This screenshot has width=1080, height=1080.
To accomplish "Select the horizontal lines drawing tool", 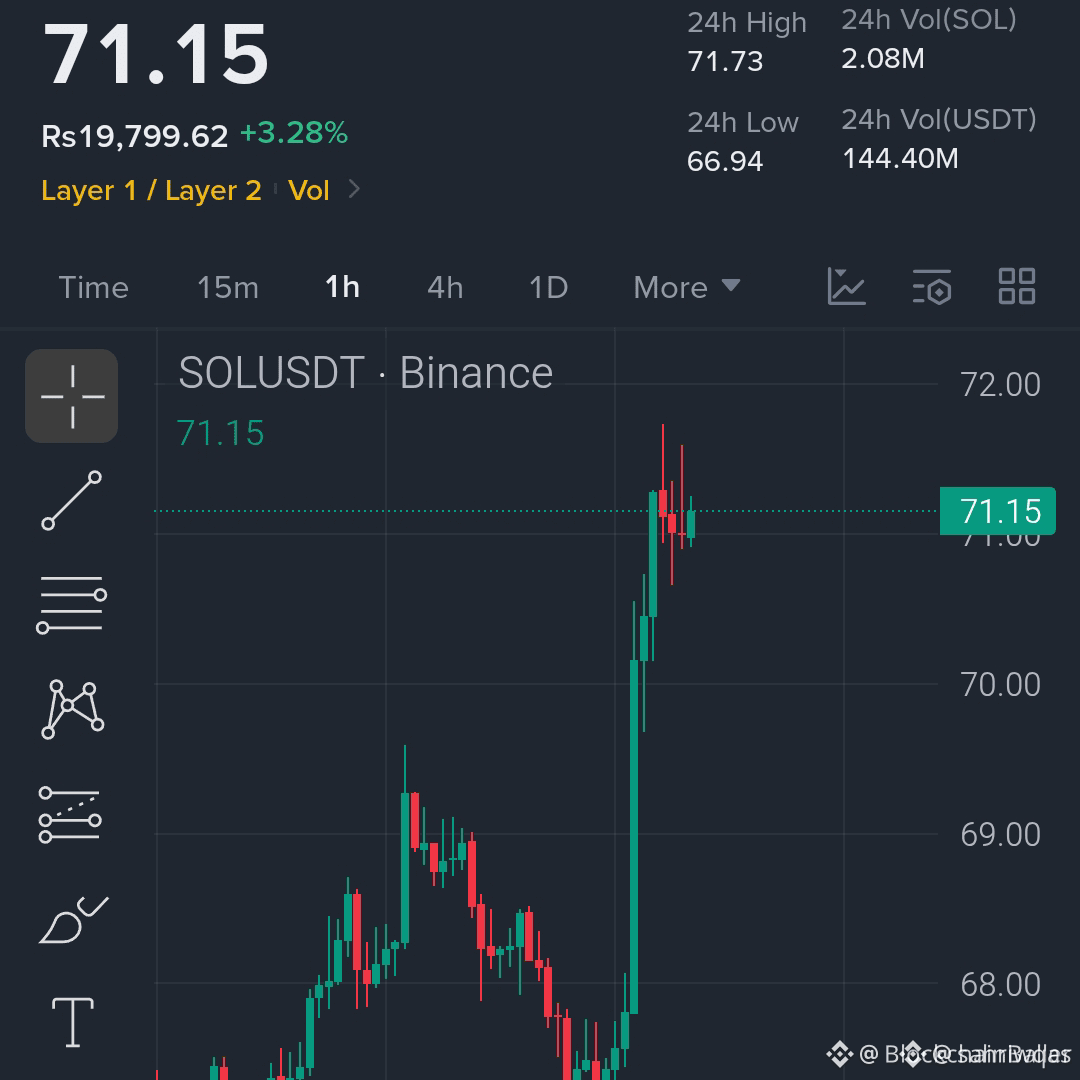I will coord(72,604).
